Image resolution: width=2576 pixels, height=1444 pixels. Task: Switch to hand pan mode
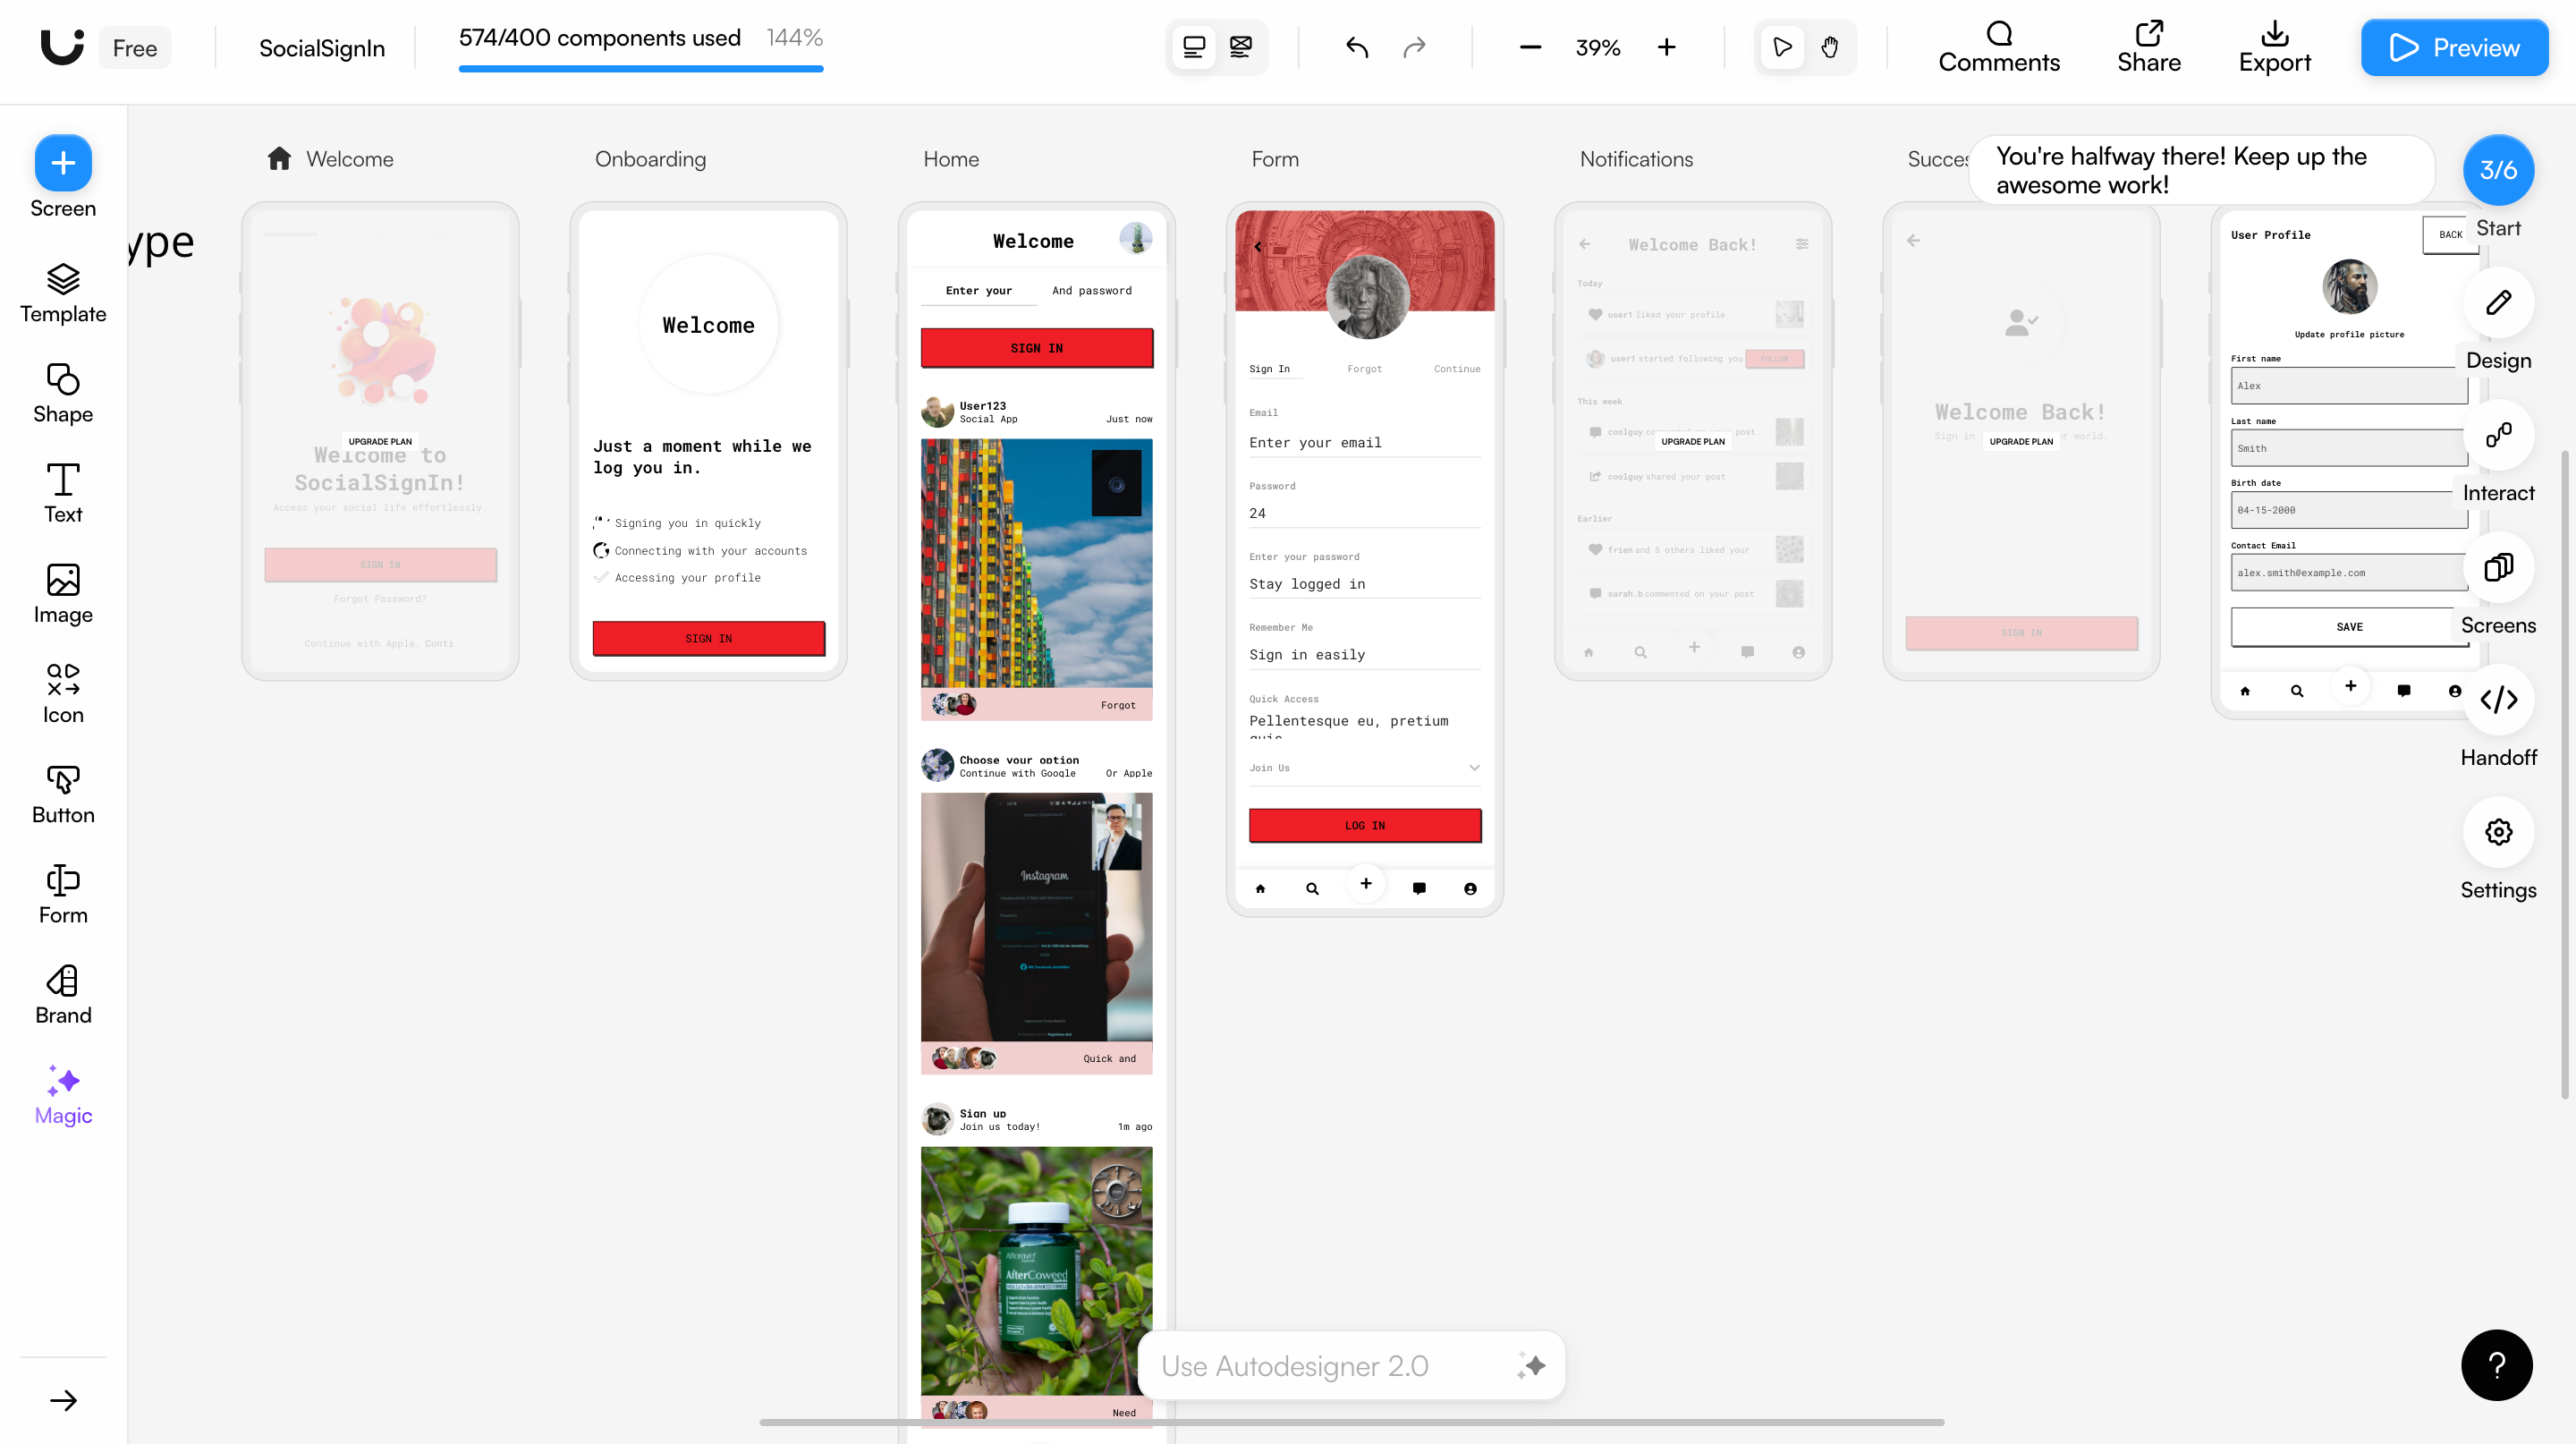(x=1829, y=47)
